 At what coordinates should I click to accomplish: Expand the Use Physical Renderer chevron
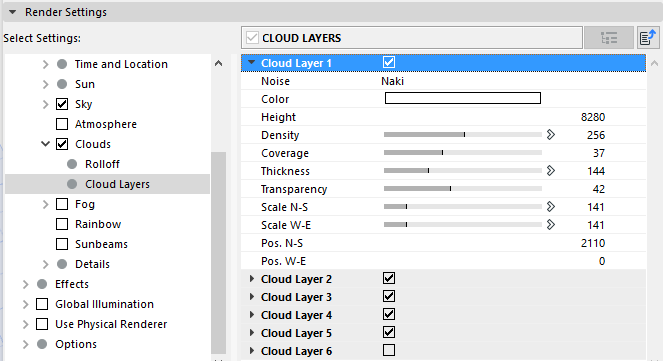[x=25, y=324]
